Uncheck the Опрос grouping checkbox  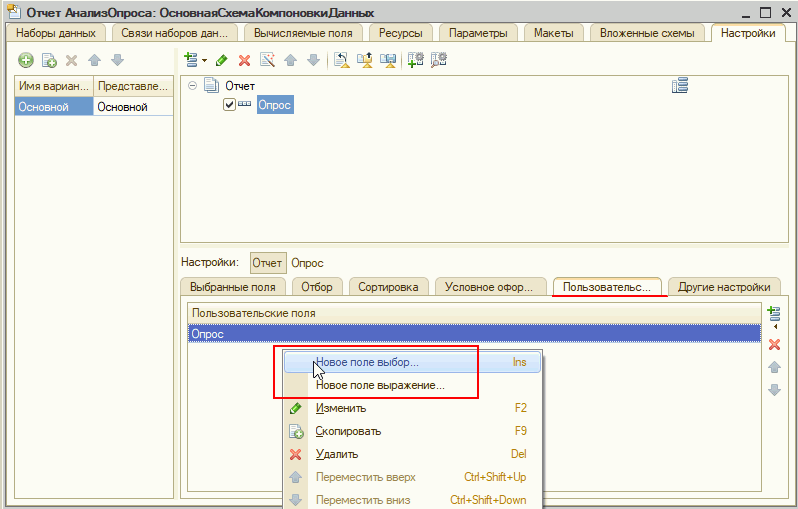[230, 105]
